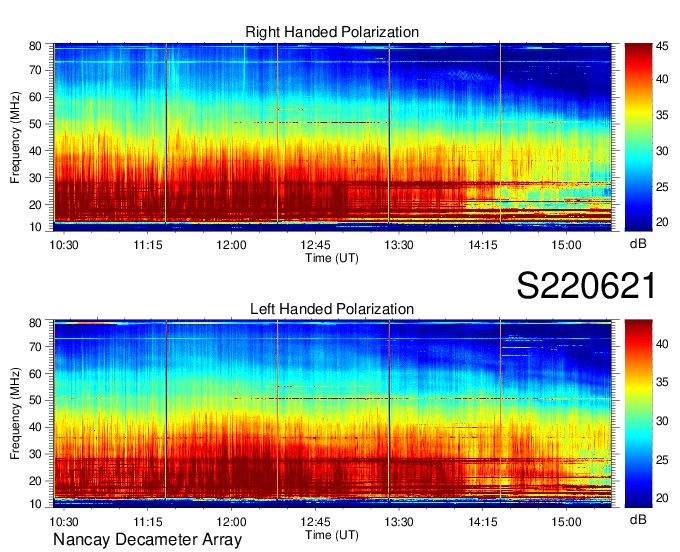Viewport: 680px width, 552px height.
Task: Click the "Right Handed Polarization" plot title
Action: (332, 32)
